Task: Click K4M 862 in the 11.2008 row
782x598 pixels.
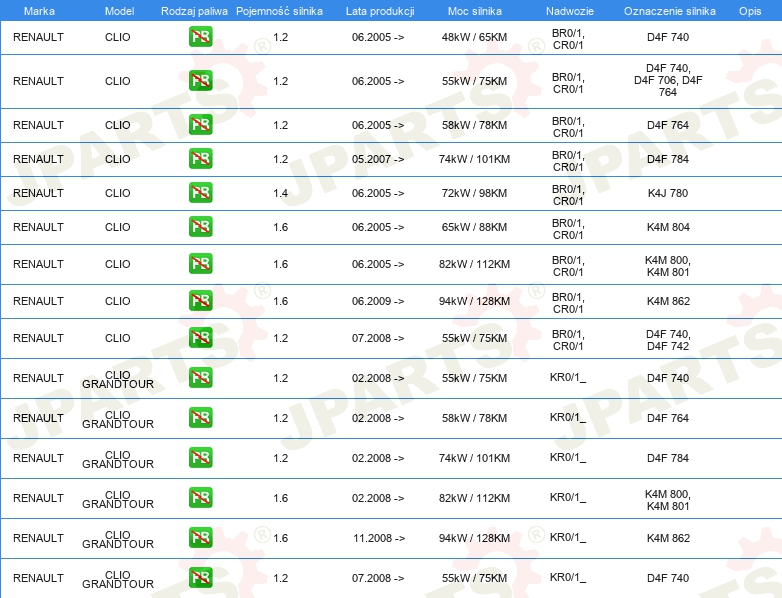Action: tap(668, 538)
